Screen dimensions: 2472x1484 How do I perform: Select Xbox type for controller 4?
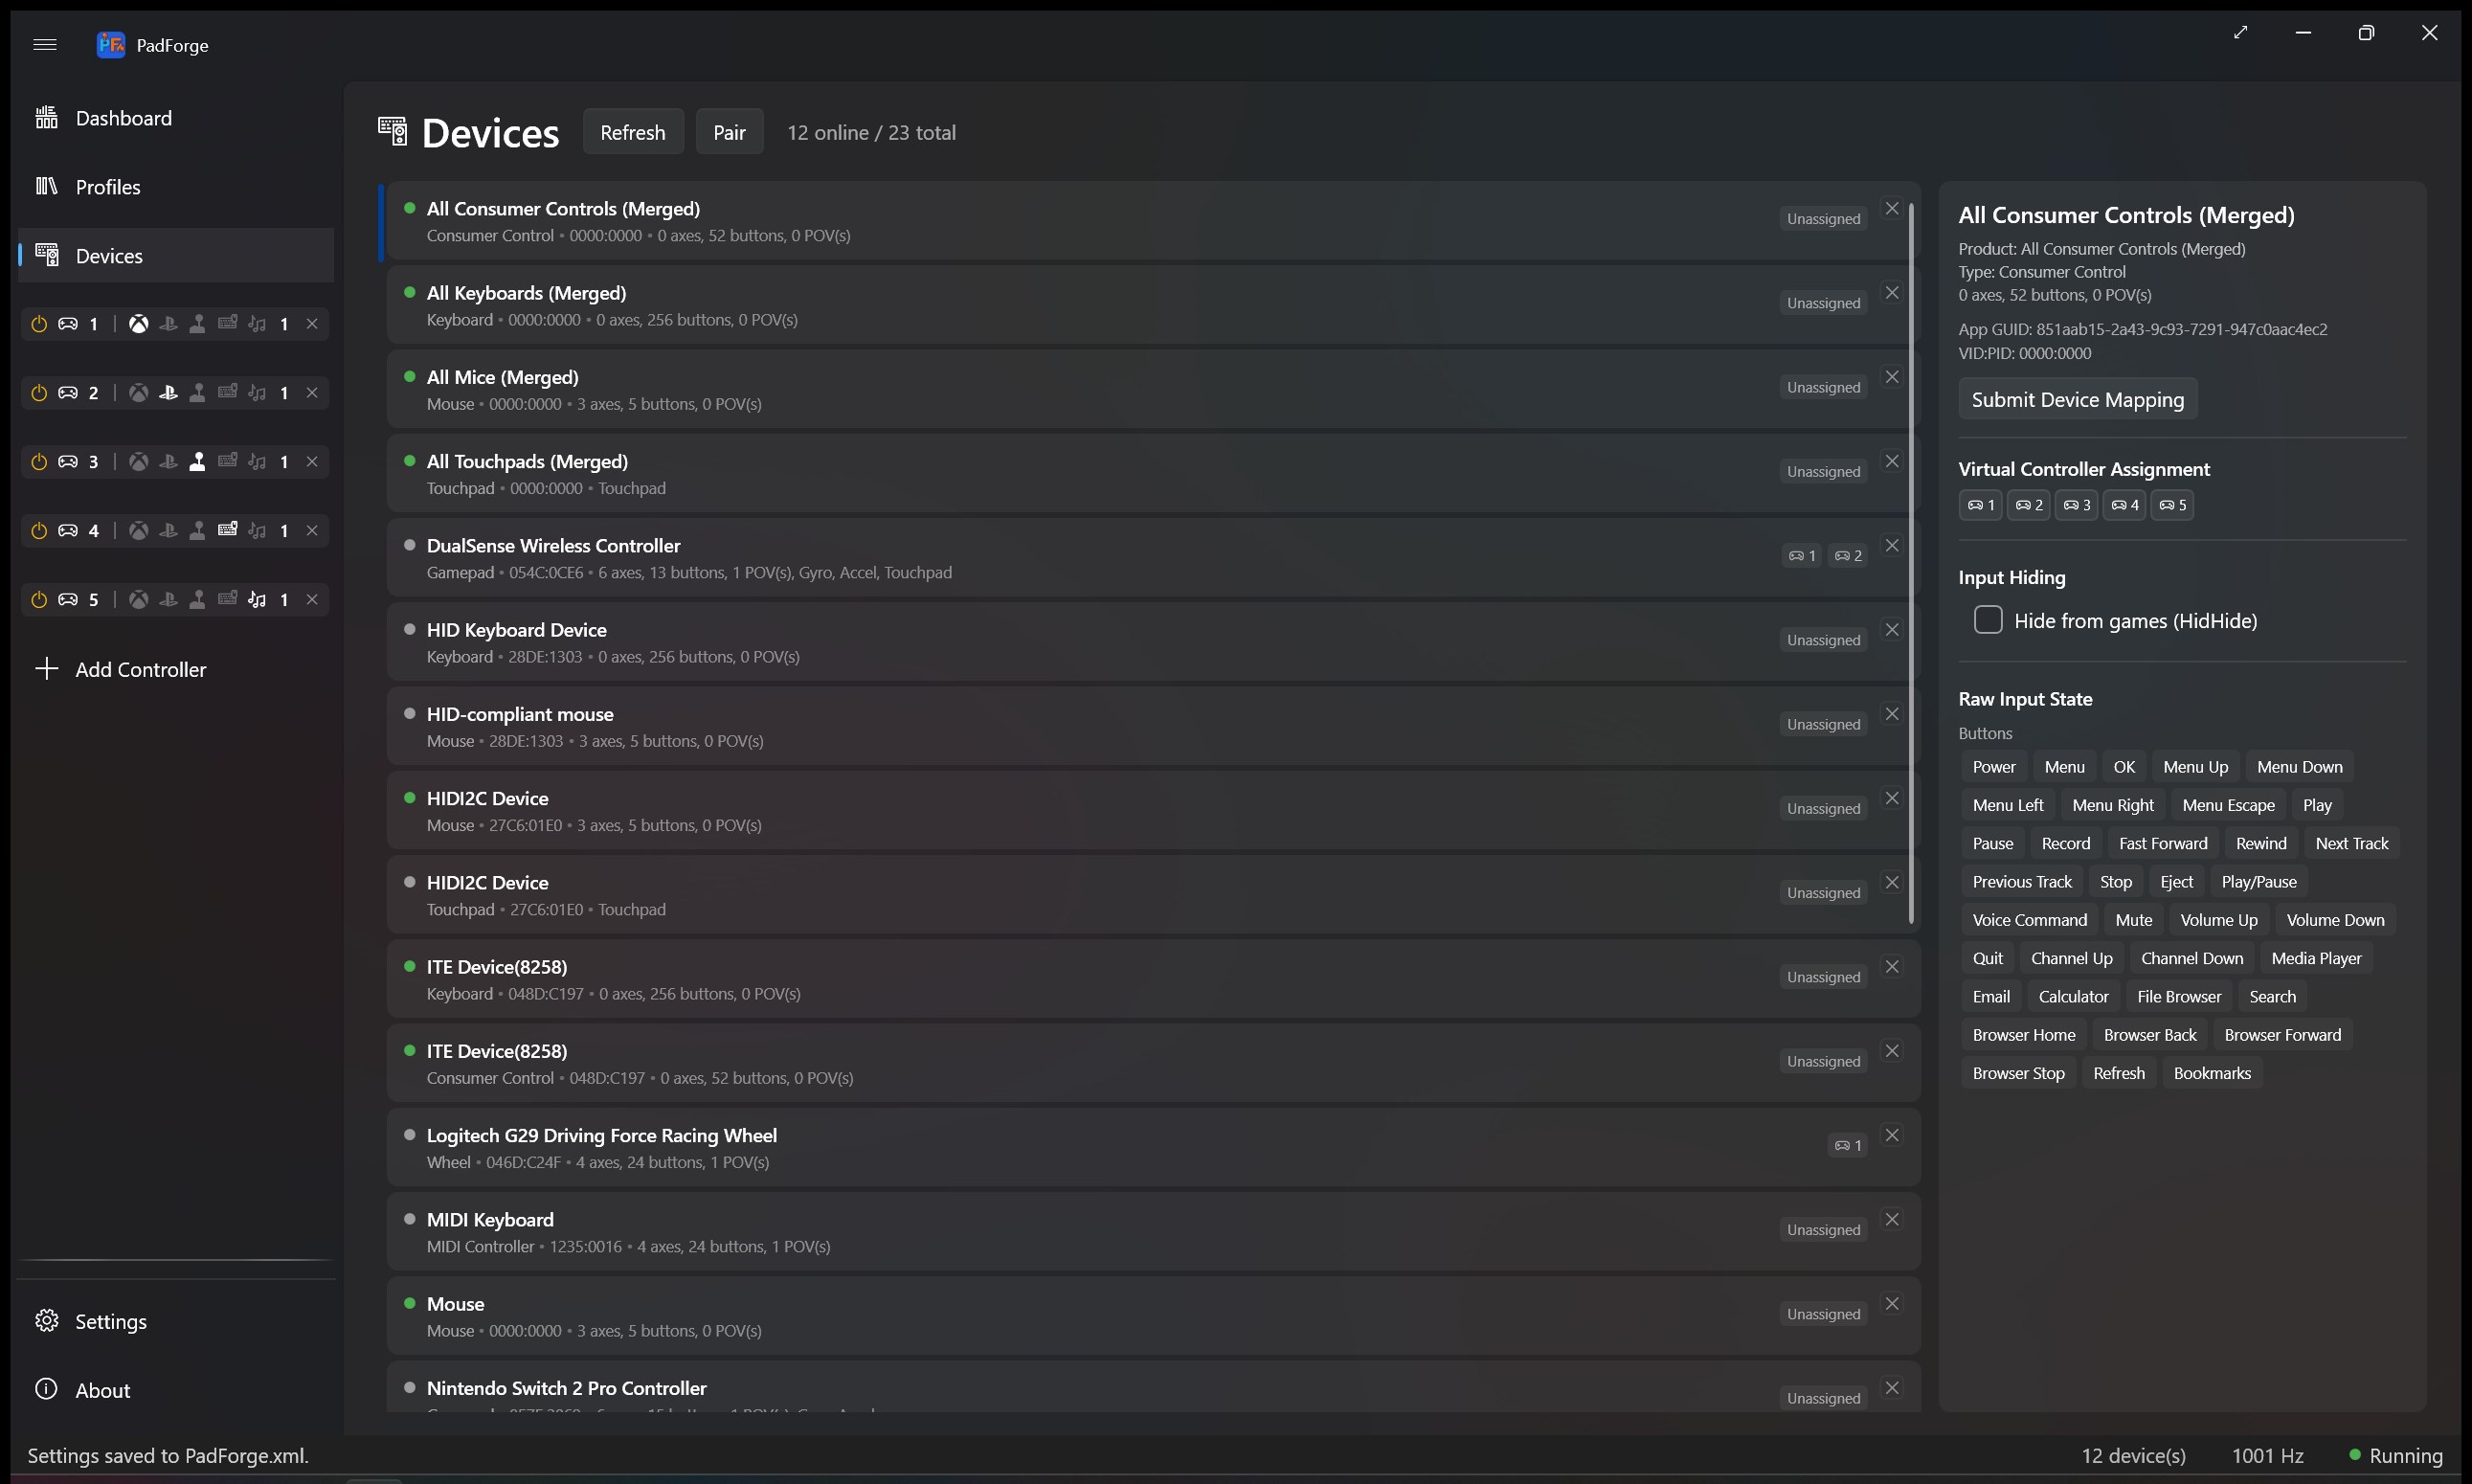[139, 531]
